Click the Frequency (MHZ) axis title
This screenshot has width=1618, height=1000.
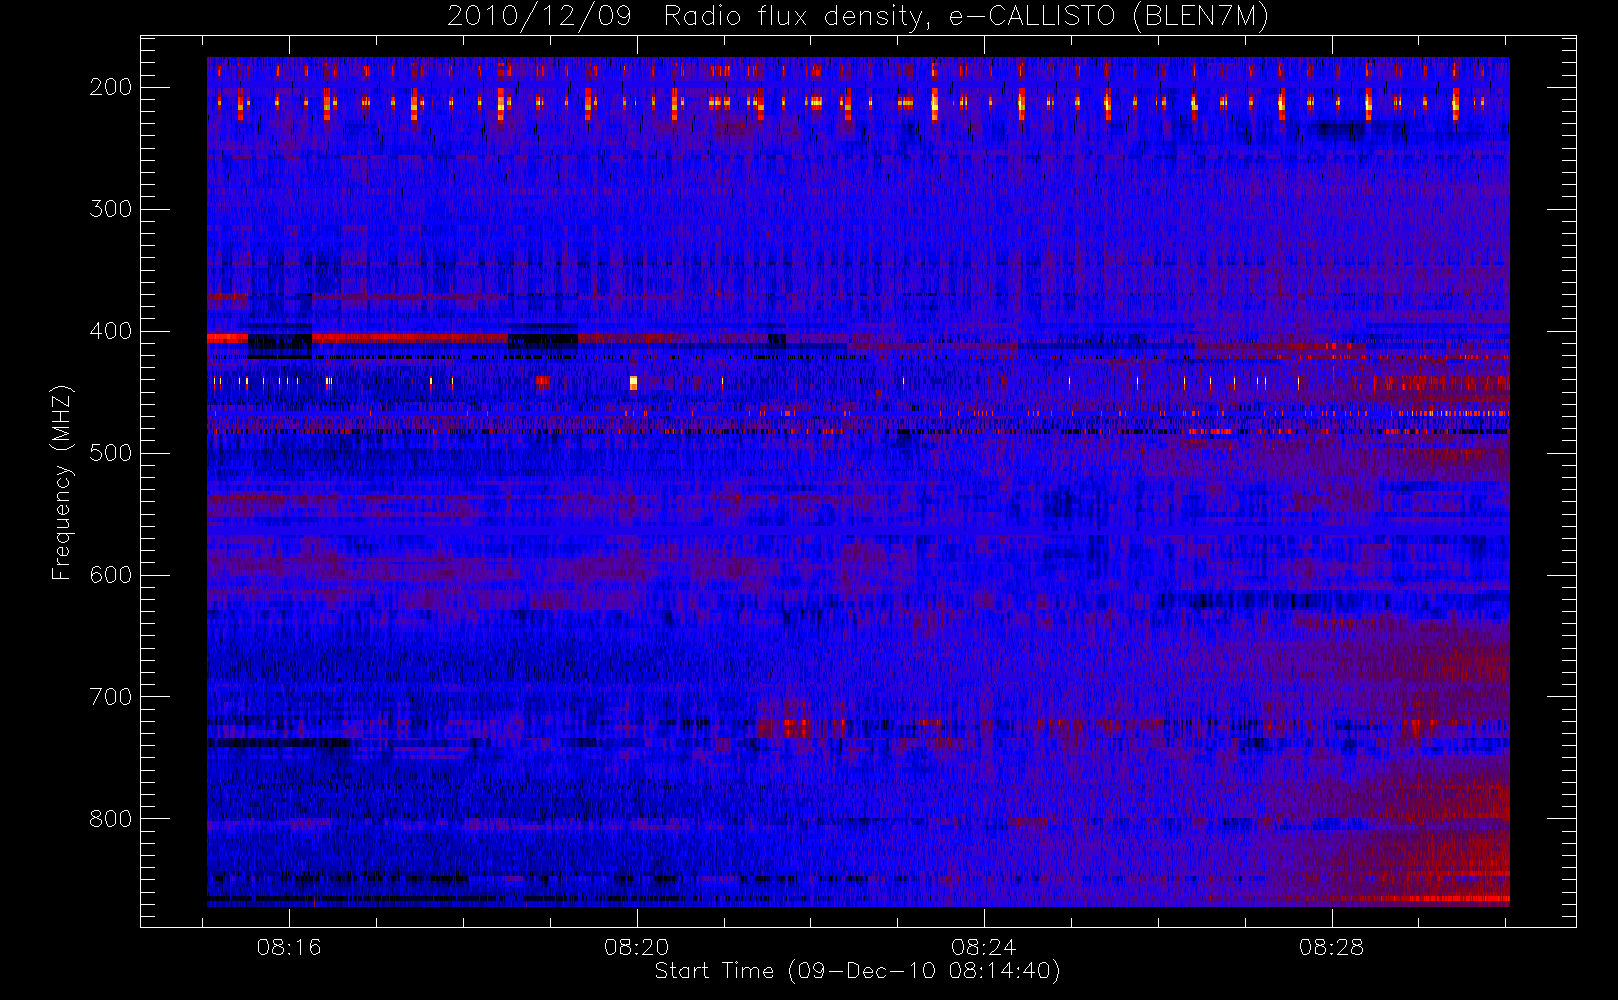coord(62,482)
